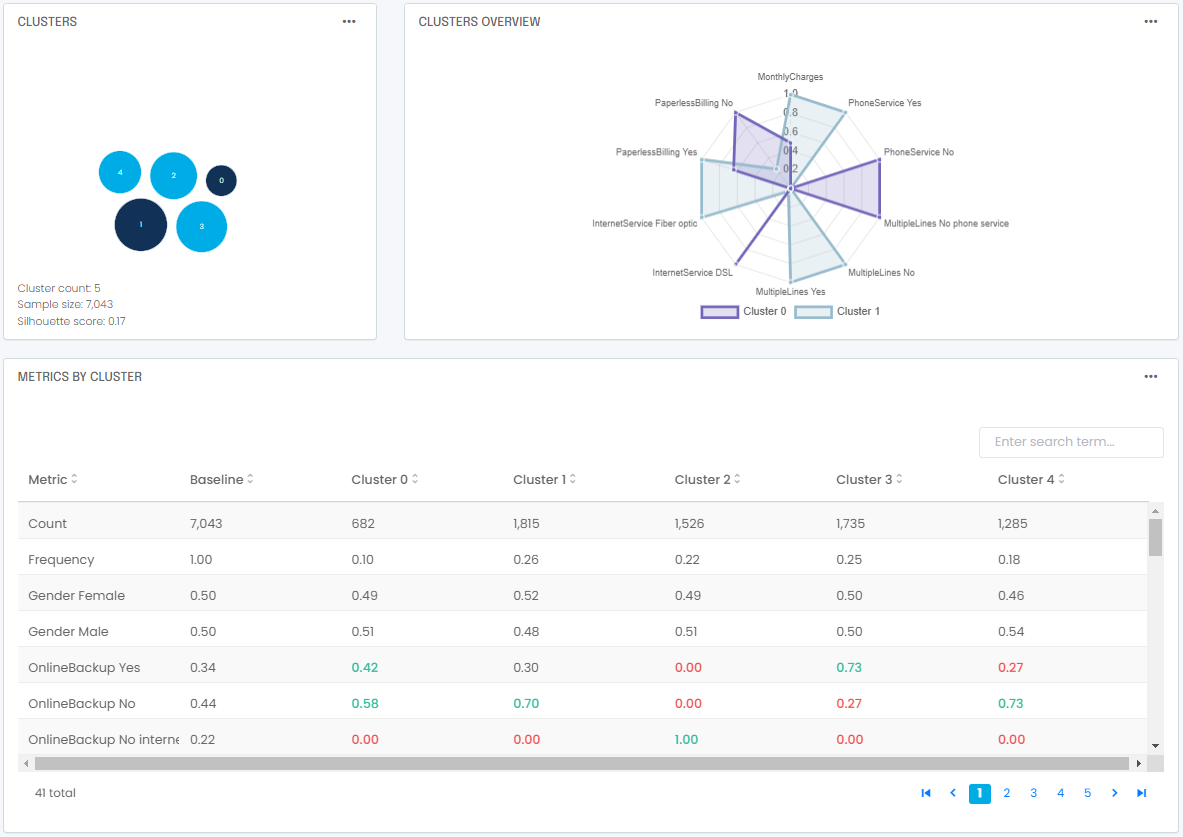Open the Clusters Overview ellipsis menu
The image size is (1183, 837).
point(1151,21)
